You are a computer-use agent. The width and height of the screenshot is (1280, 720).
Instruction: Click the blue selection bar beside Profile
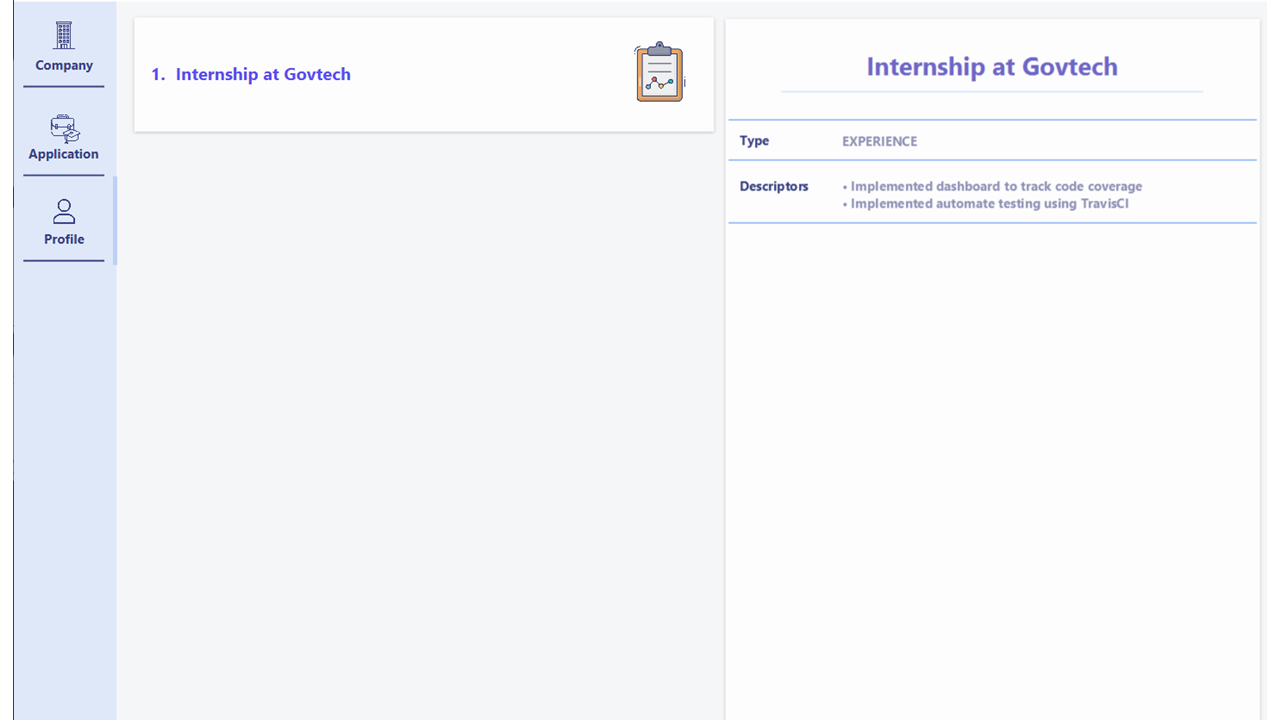tap(115, 221)
